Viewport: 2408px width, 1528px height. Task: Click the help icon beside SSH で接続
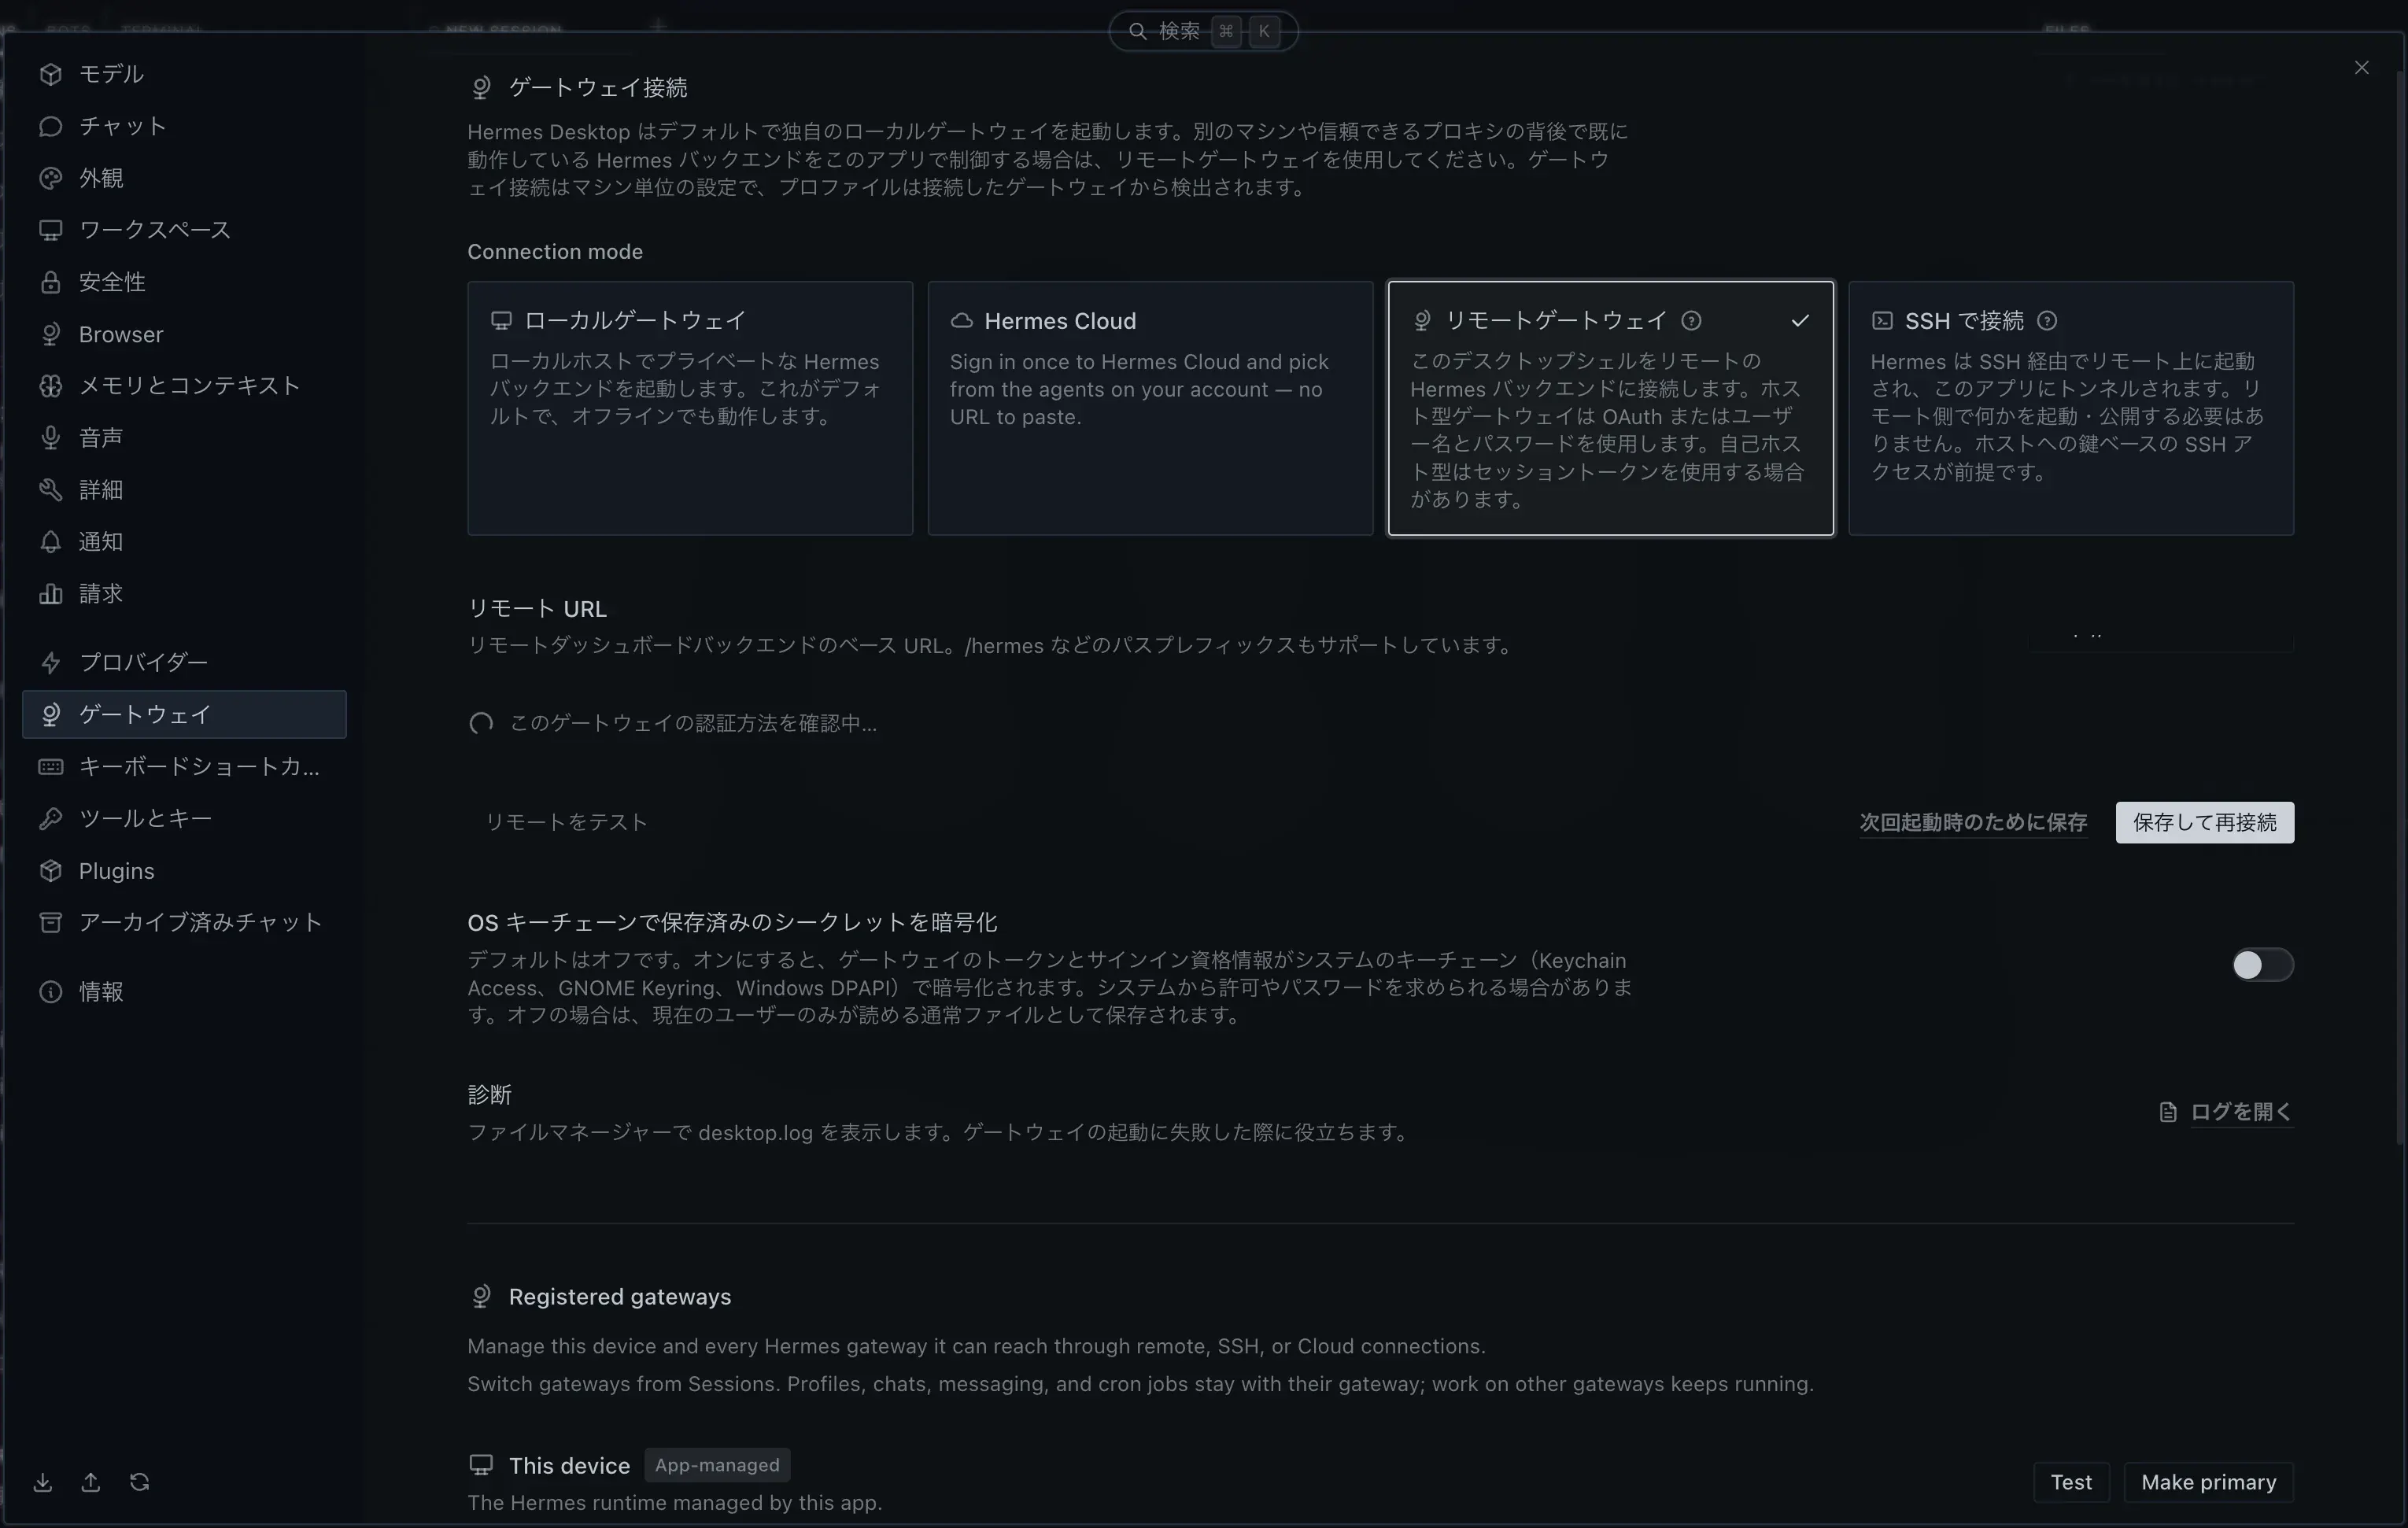2047,321
